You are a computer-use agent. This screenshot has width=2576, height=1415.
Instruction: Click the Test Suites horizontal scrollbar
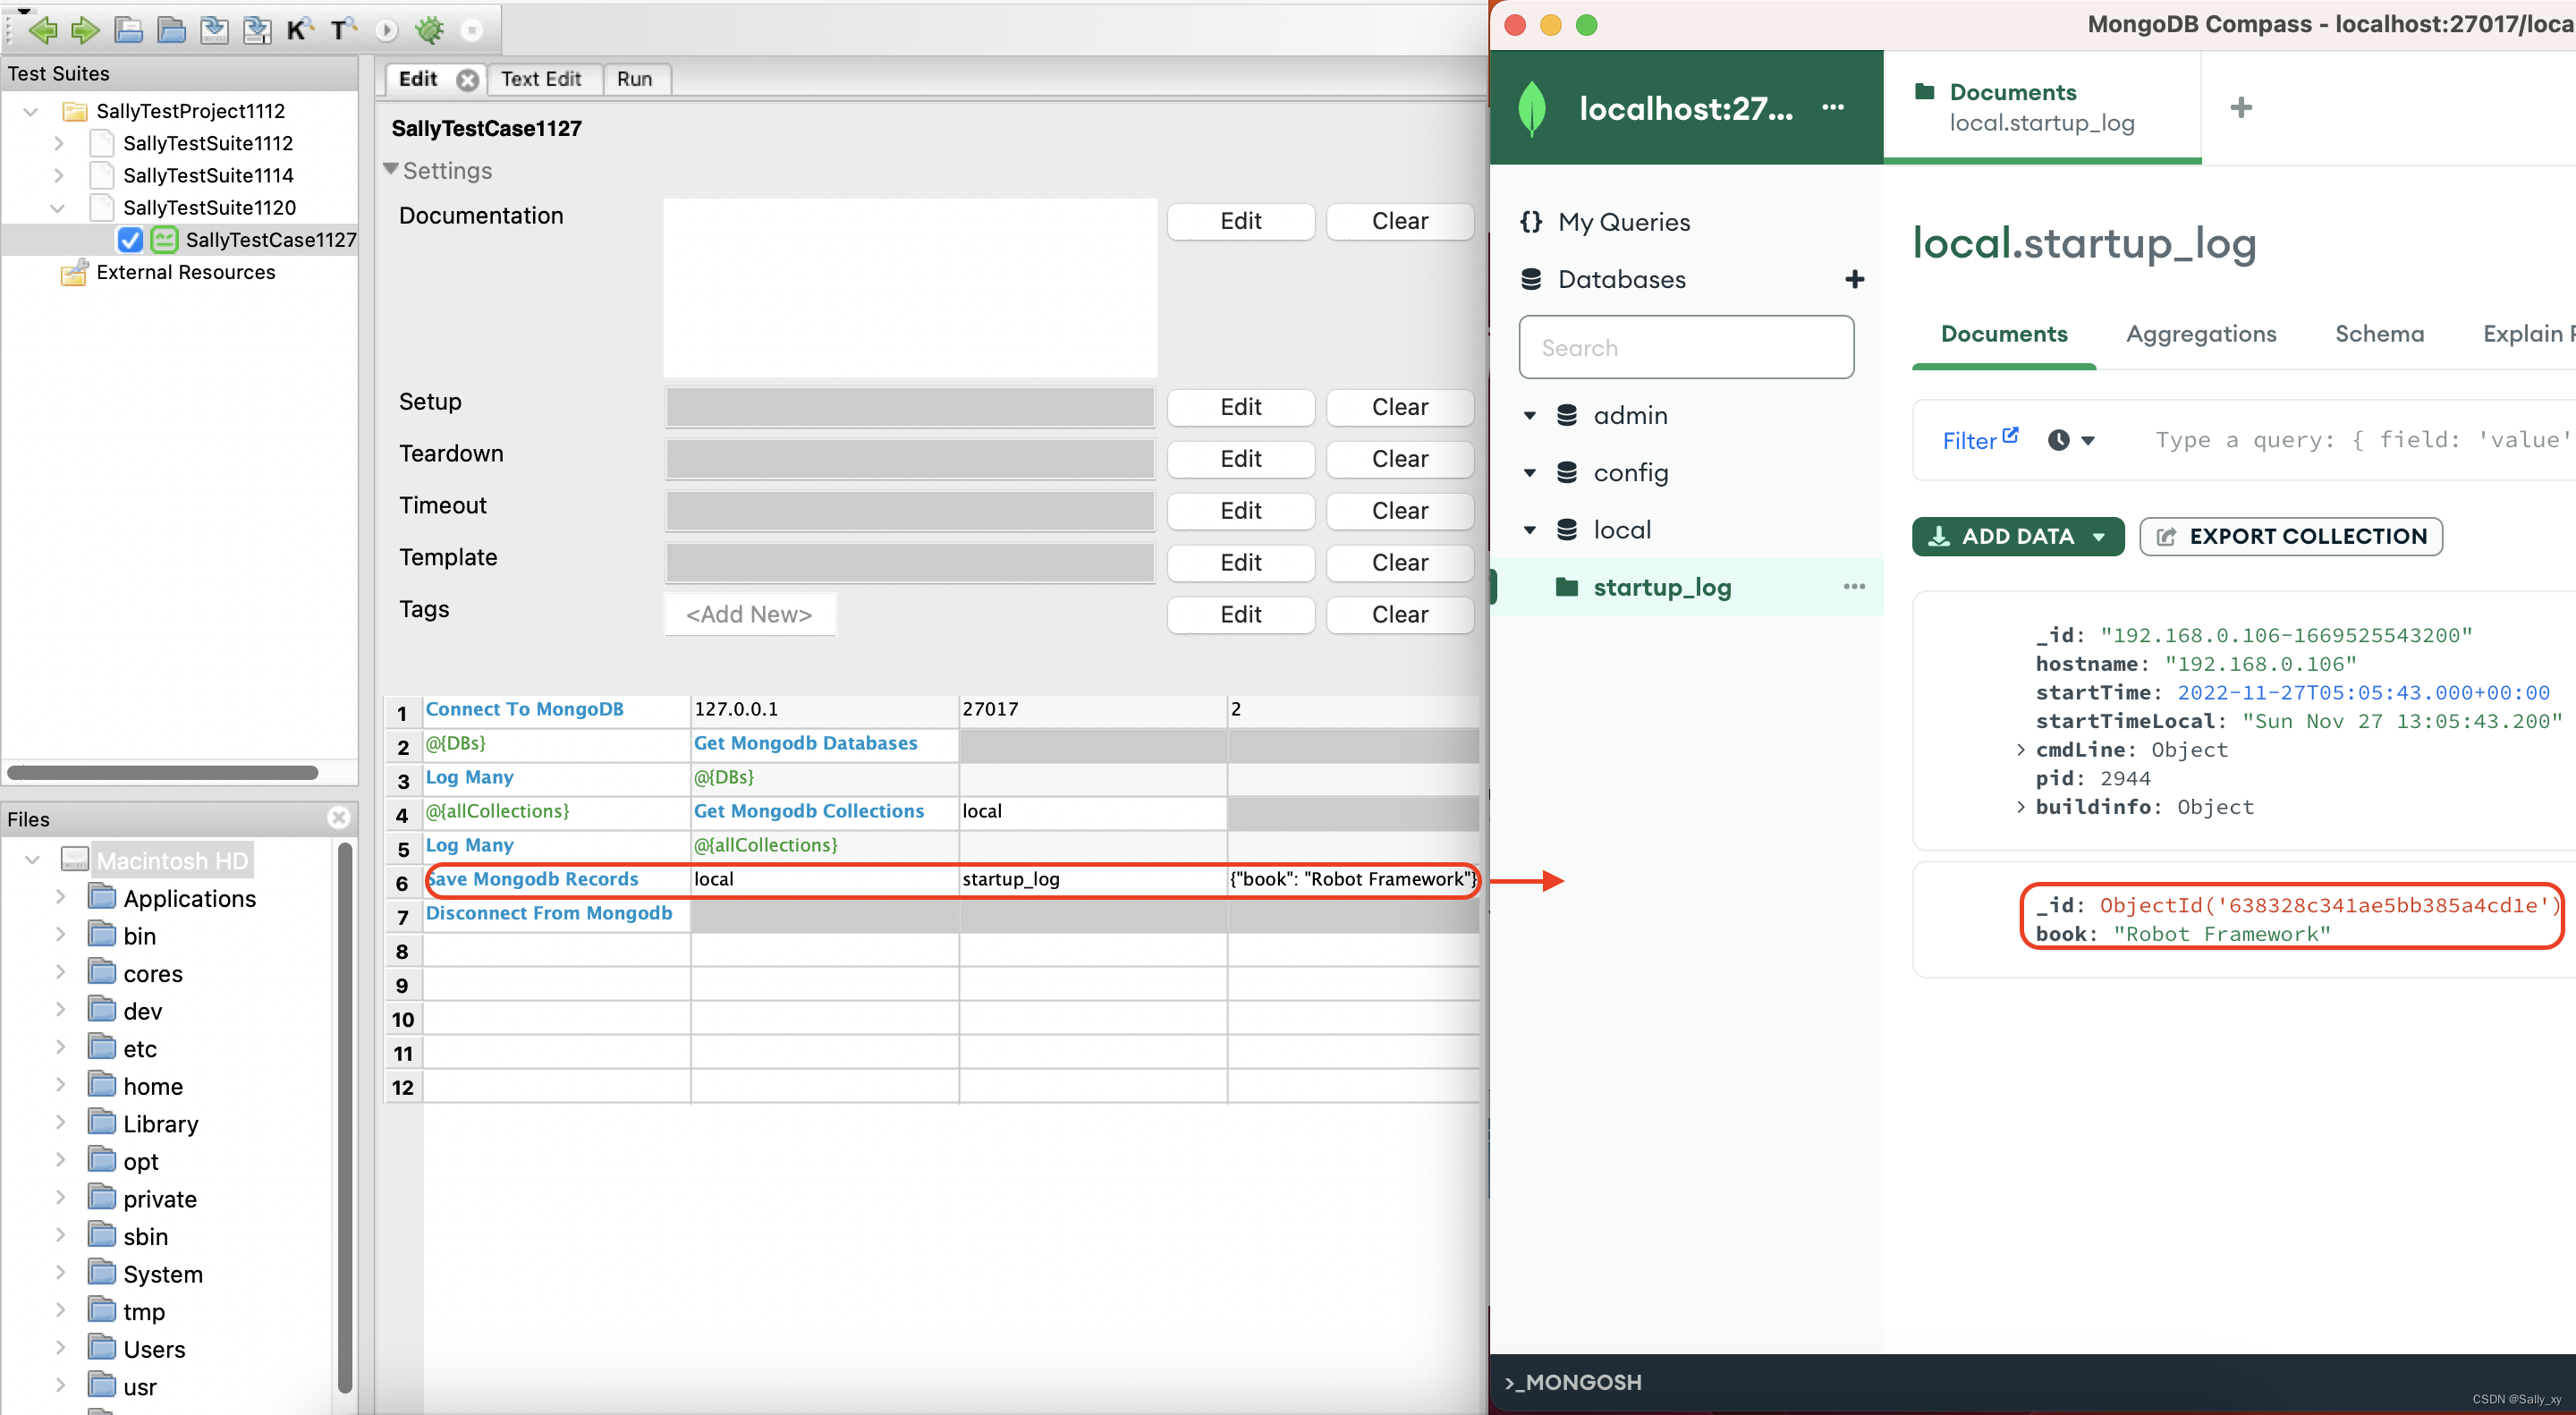[x=163, y=772]
